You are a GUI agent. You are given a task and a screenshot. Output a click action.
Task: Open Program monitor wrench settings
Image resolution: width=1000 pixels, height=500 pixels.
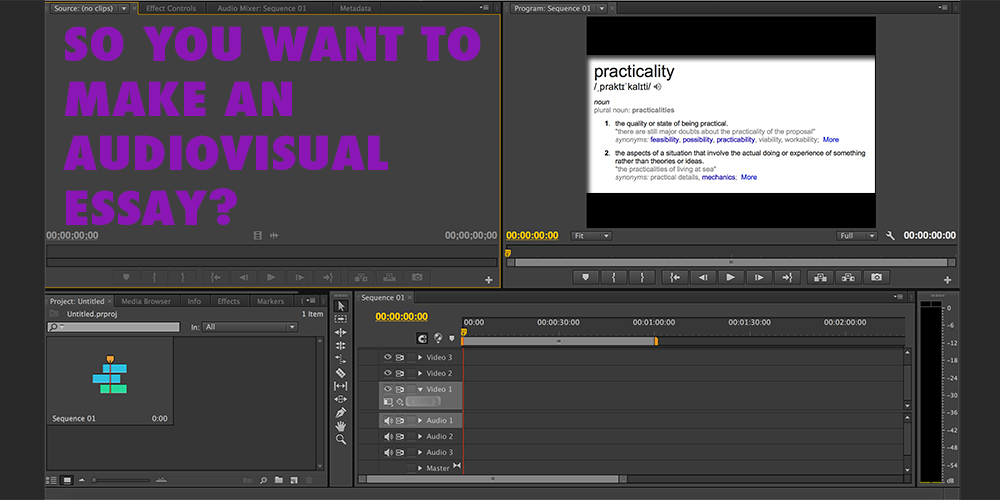tap(890, 236)
